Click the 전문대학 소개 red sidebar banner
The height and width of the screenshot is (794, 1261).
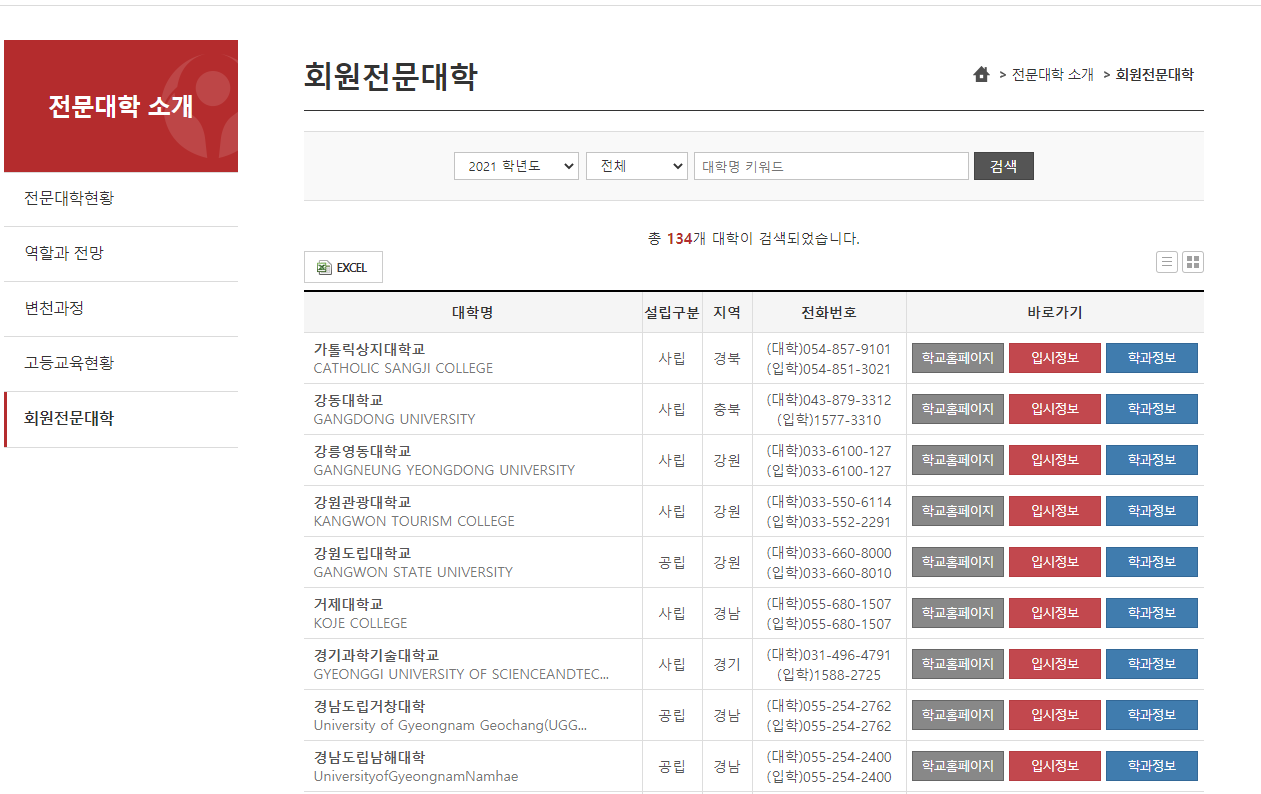(x=121, y=106)
